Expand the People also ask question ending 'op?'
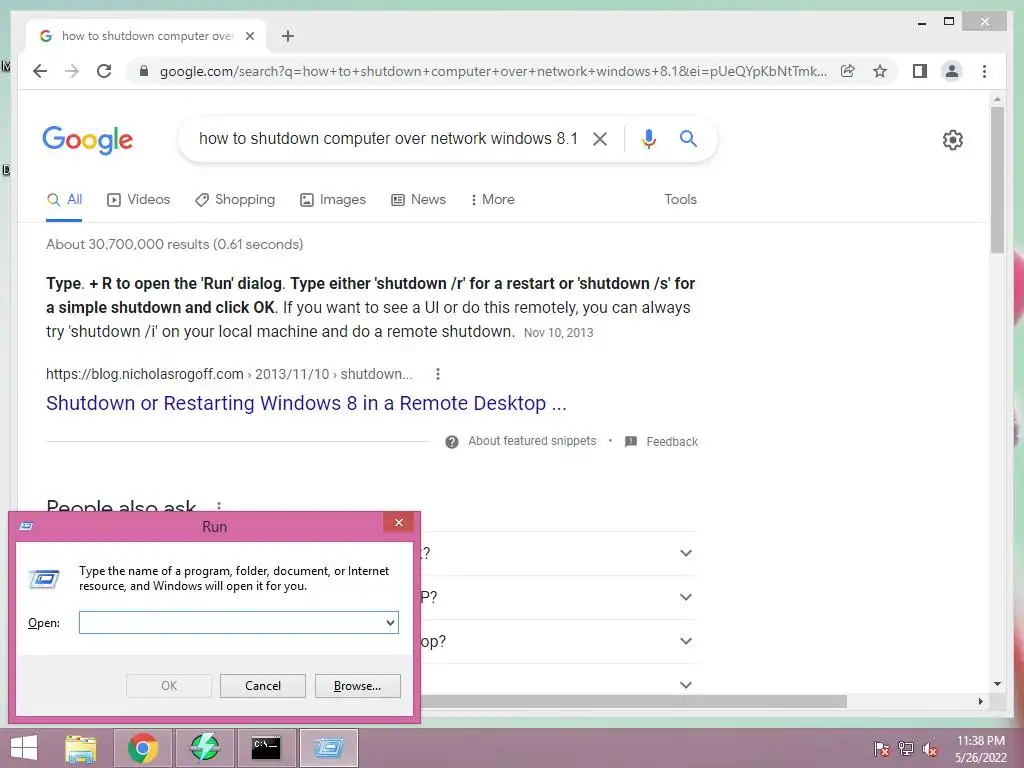Image resolution: width=1024 pixels, height=768 pixels. pos(686,641)
